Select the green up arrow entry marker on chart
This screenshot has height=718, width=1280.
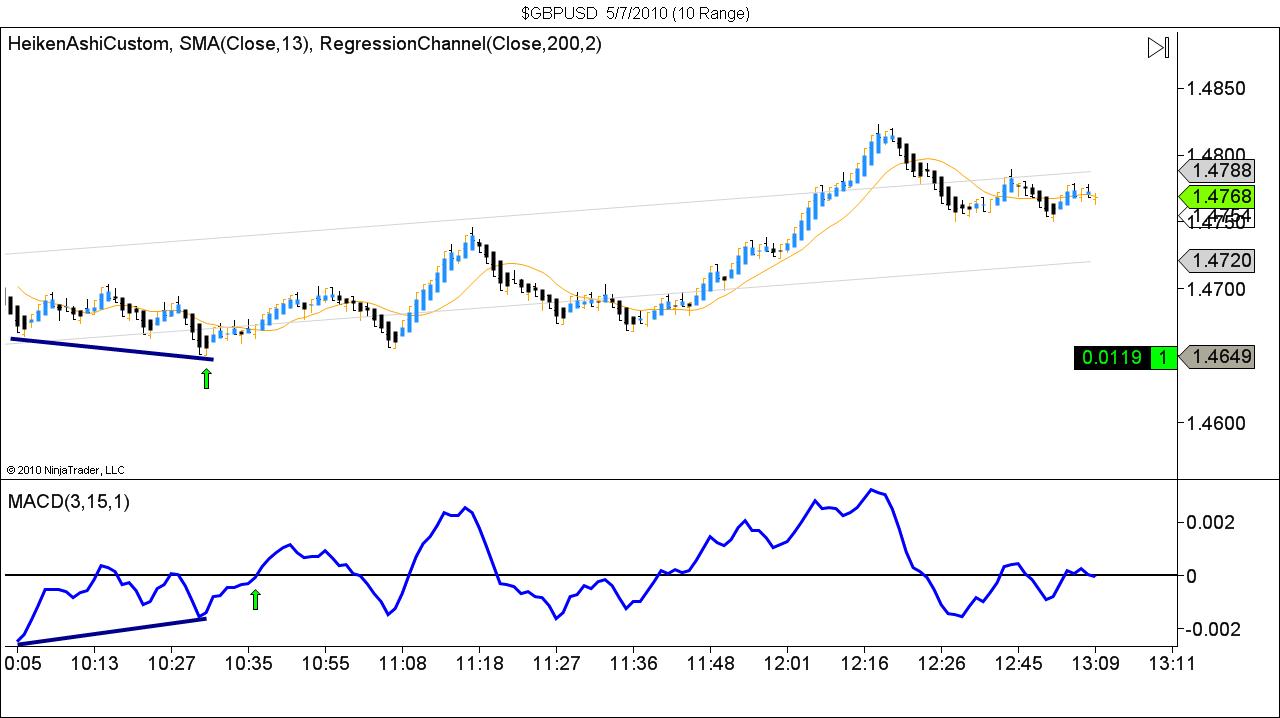[x=205, y=377]
